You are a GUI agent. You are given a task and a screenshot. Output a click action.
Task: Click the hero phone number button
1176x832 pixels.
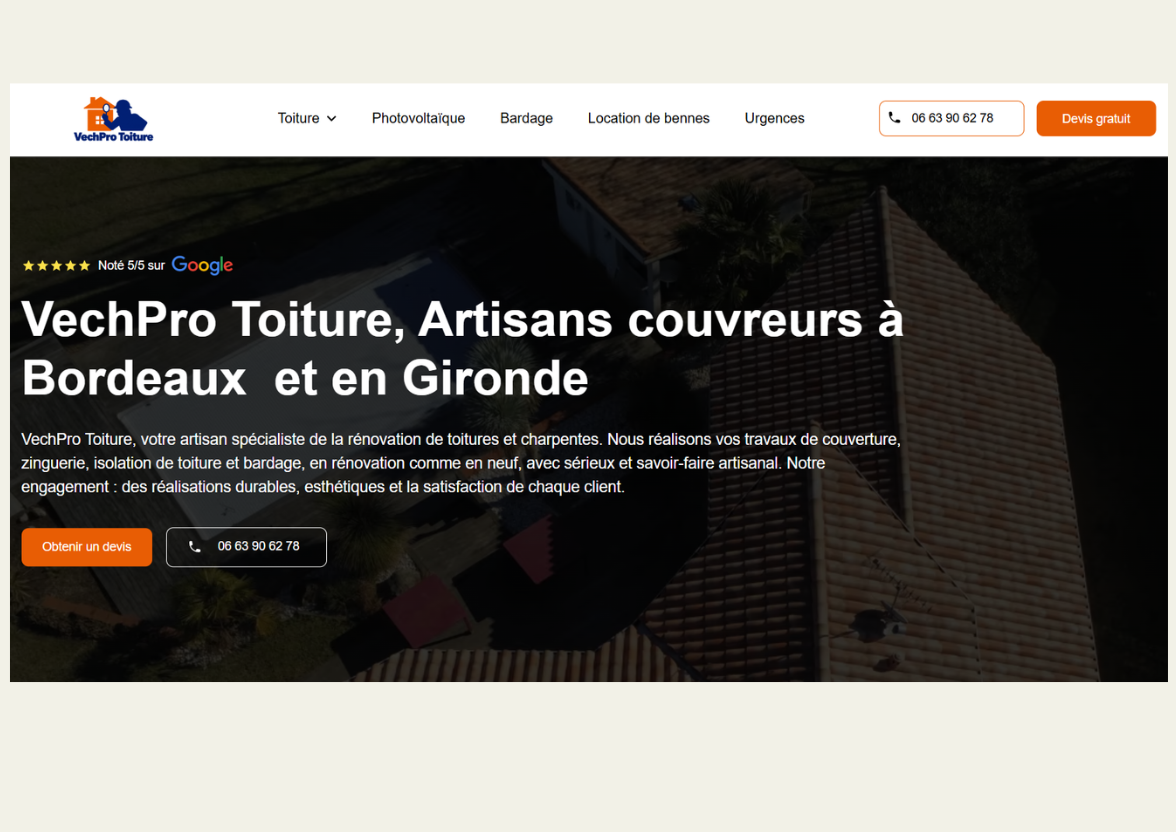[246, 547]
